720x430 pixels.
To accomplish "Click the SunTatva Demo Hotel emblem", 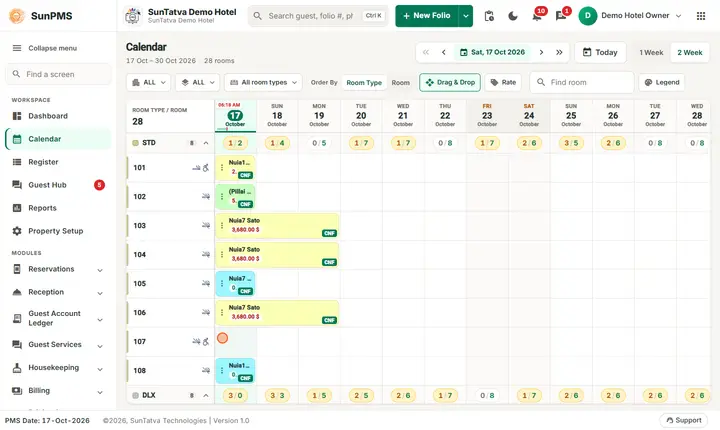I will tap(133, 16).
